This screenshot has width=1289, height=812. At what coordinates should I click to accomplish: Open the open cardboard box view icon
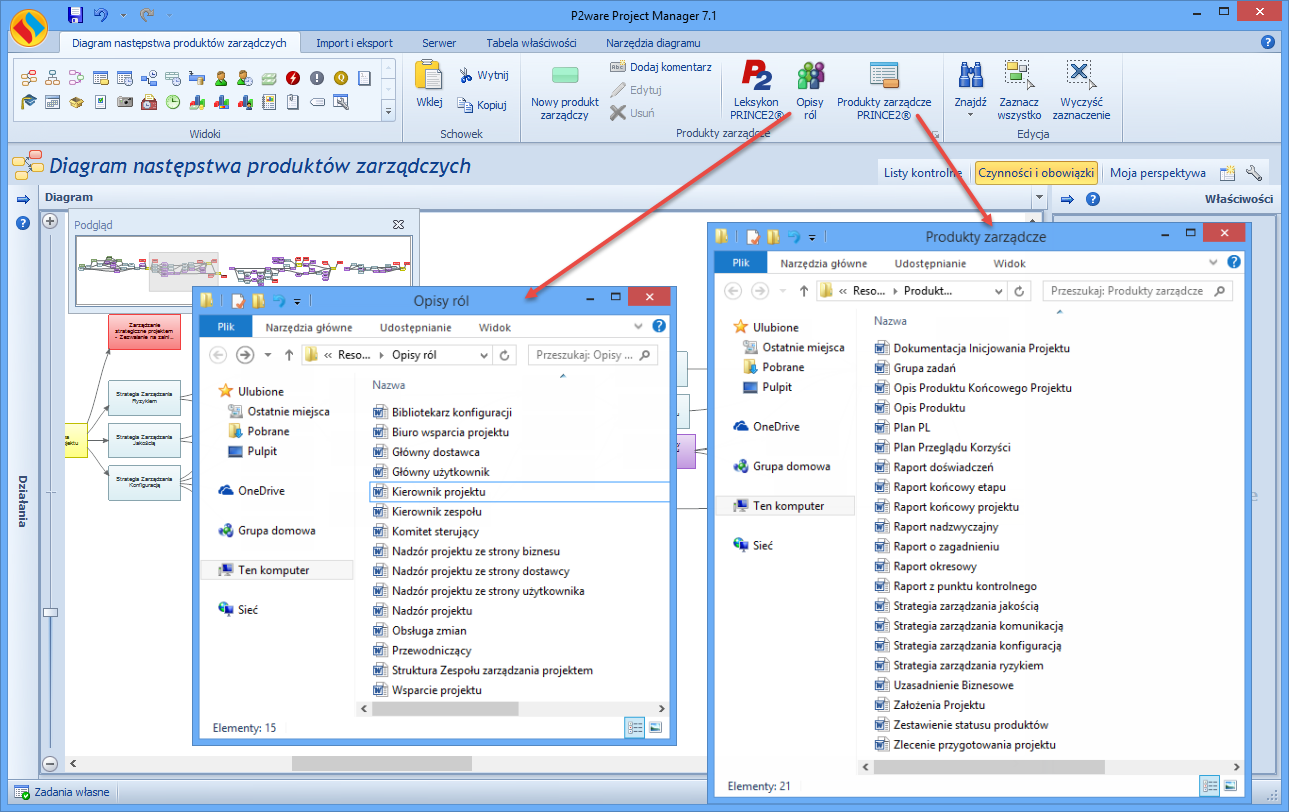pos(76,102)
